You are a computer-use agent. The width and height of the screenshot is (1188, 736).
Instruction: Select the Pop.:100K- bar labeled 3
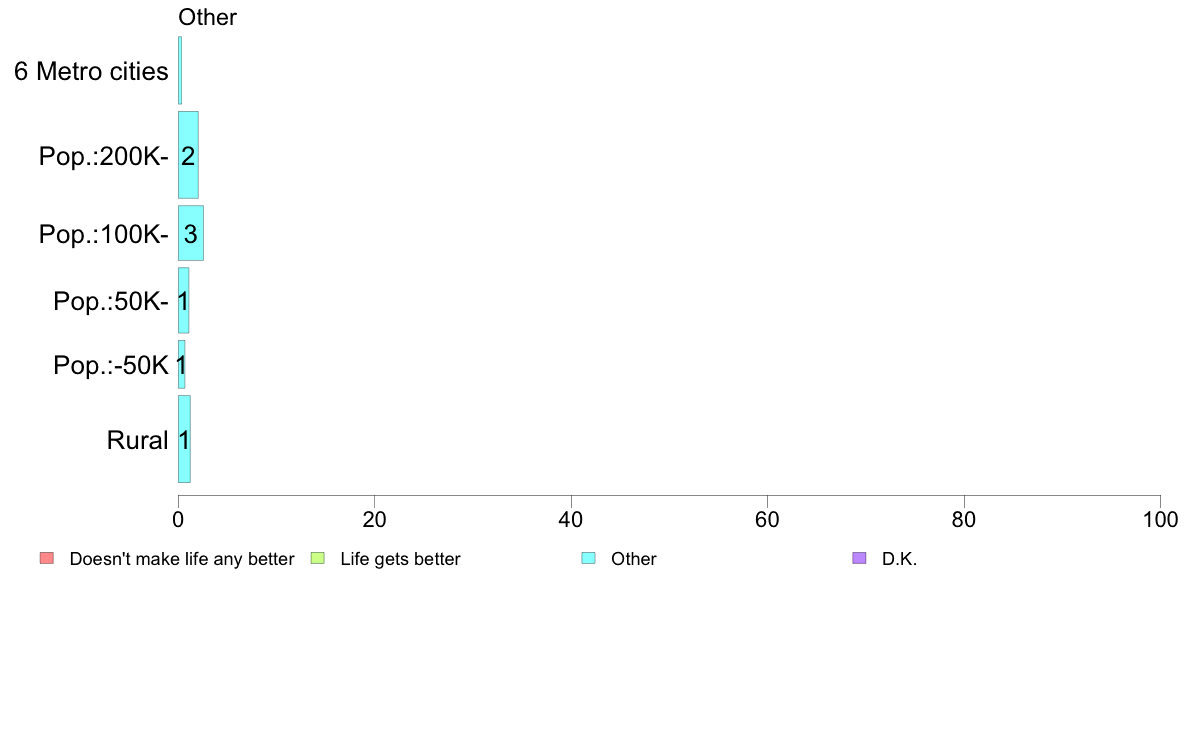pos(191,233)
